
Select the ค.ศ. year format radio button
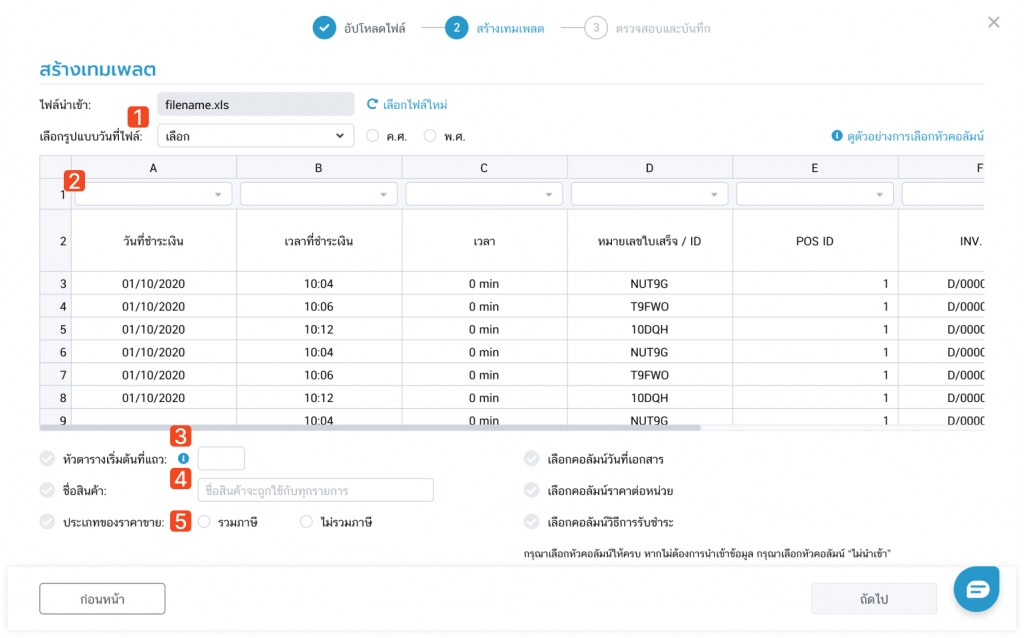coord(372,136)
